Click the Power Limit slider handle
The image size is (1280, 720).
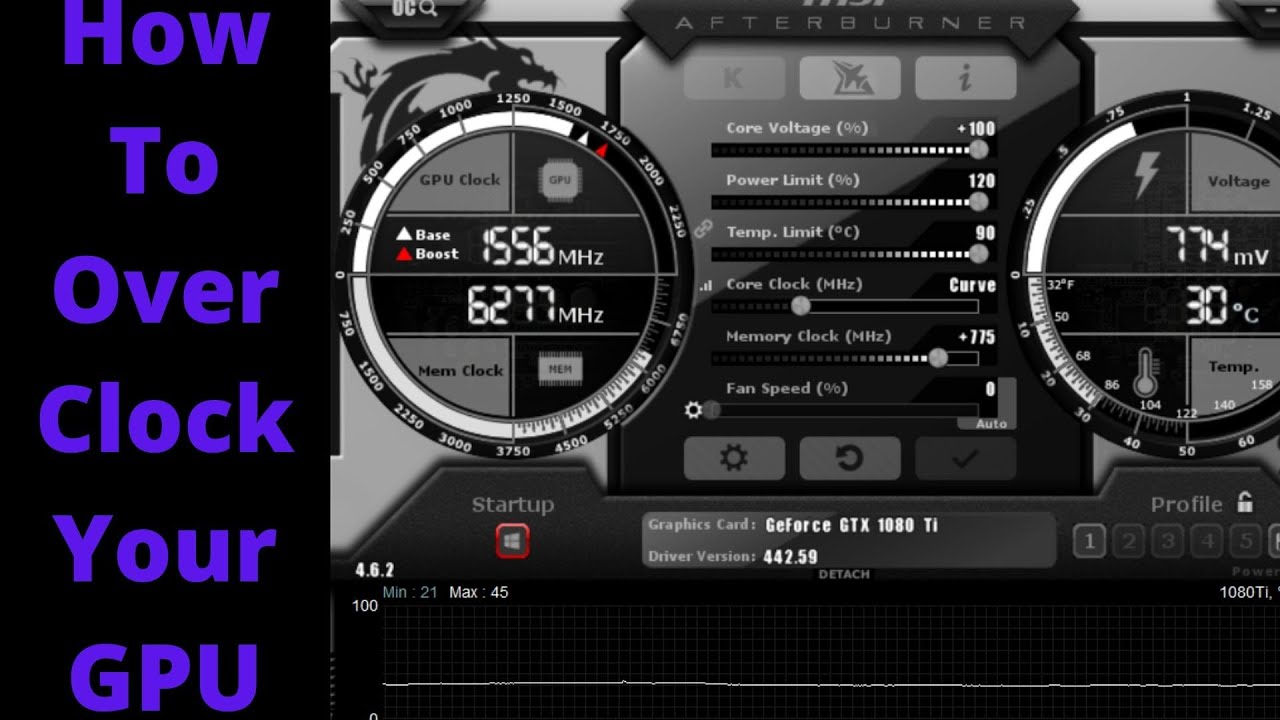point(979,202)
